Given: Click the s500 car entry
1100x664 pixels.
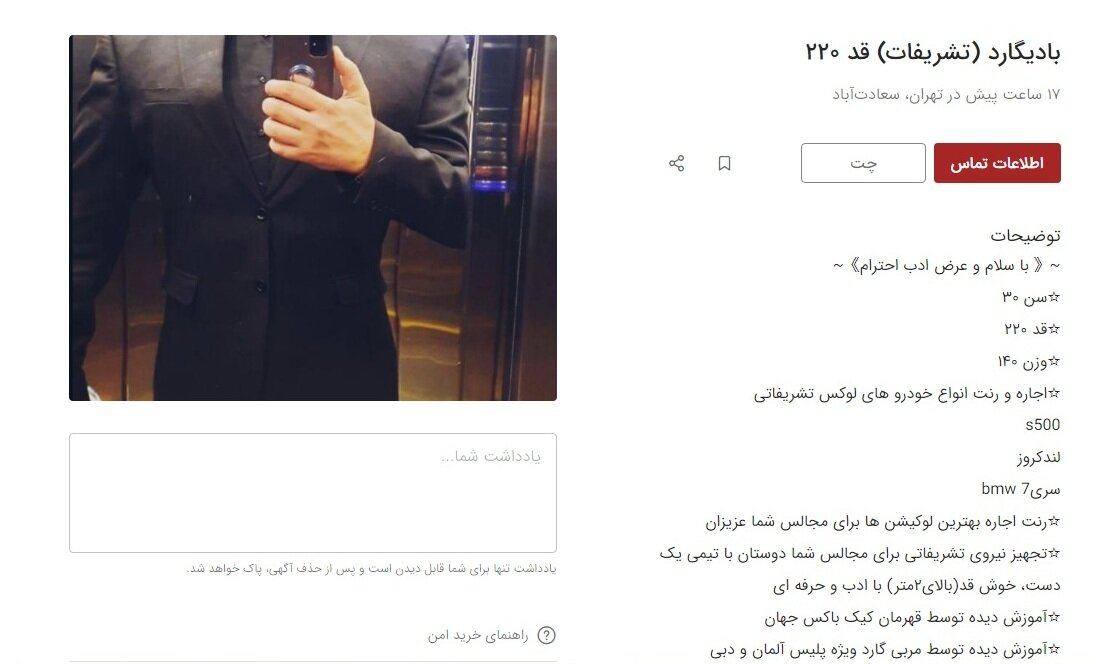Looking at the screenshot, I should [x=1042, y=425].
